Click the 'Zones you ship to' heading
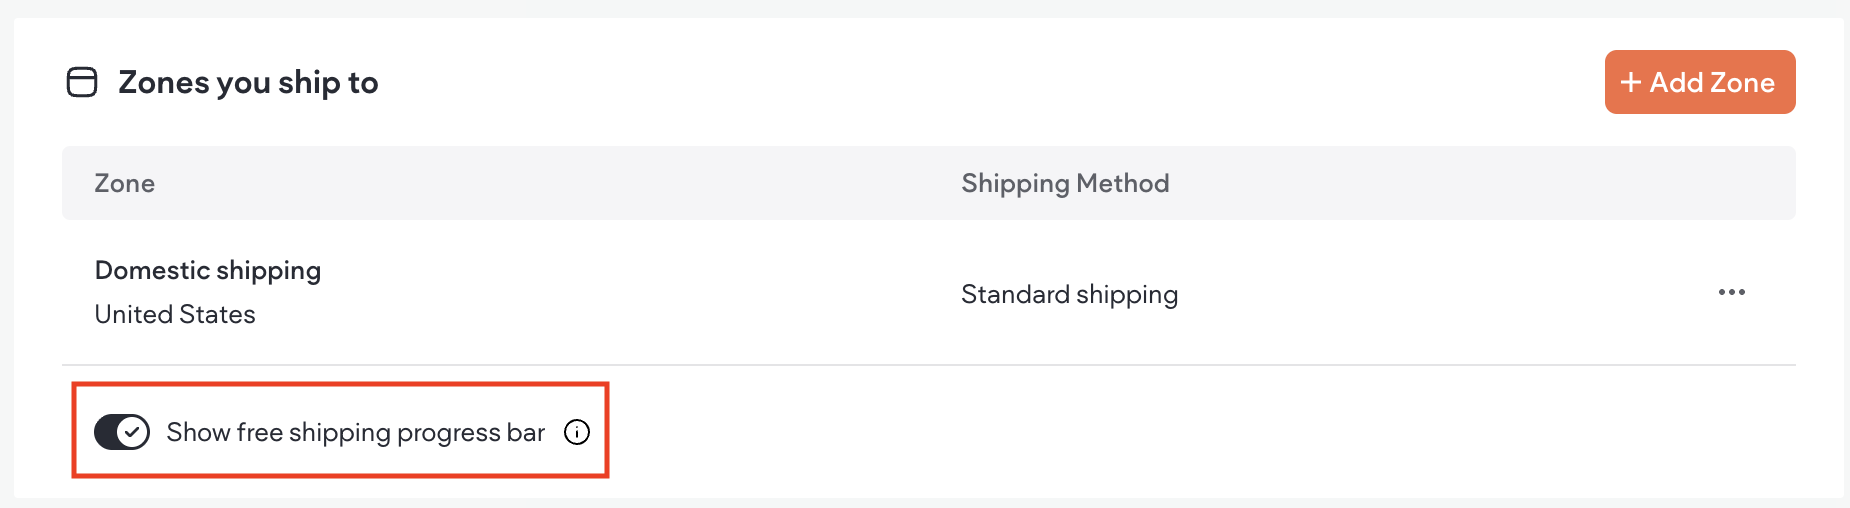Screen dimensions: 1850x508 (x=248, y=82)
